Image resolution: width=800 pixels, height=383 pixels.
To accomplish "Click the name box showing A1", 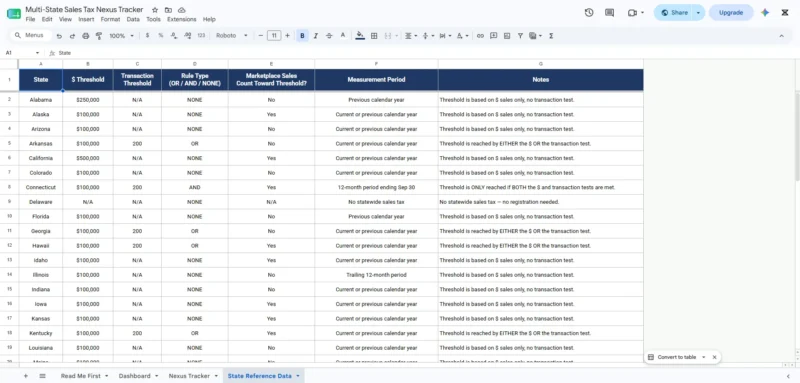I will [x=22, y=53].
